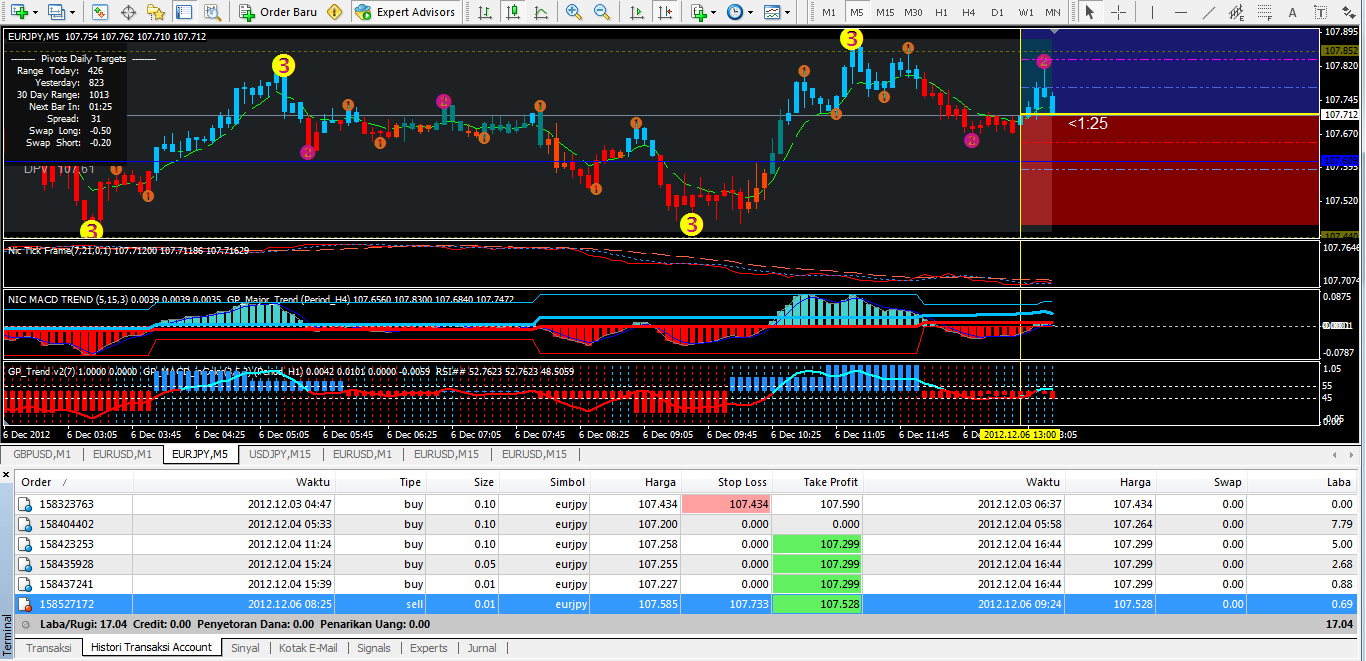Open a new chart window
This screenshot has width=1366, height=661.
tap(20, 12)
